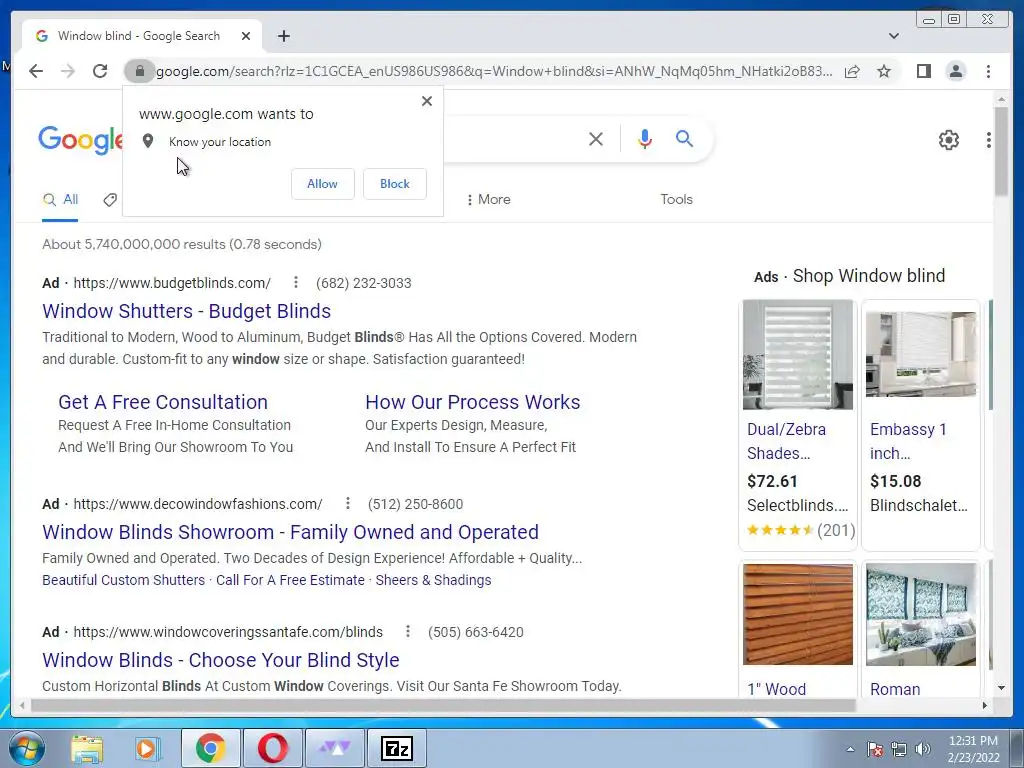This screenshot has height=768, width=1024.
Task: Start a voice search with the microphone
Action: pos(645,138)
